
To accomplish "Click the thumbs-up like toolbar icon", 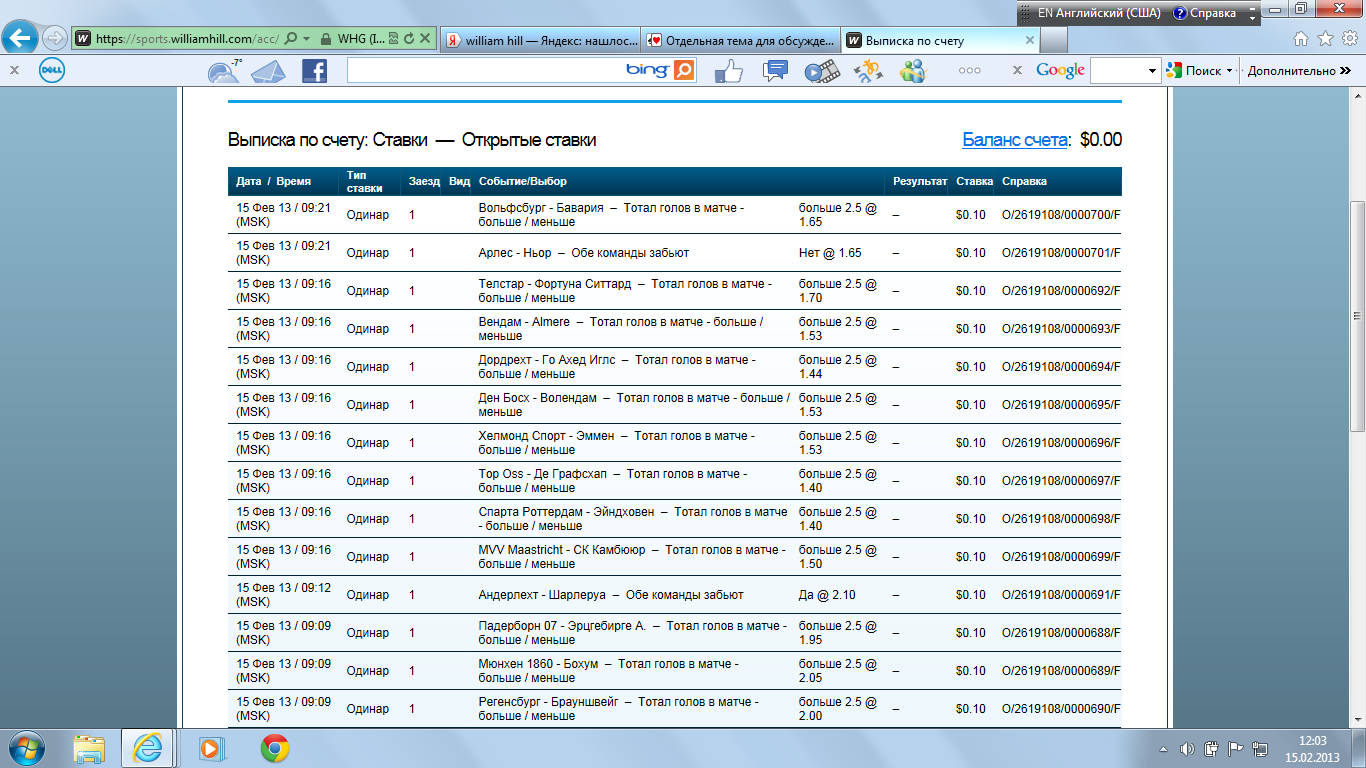I will (x=729, y=70).
